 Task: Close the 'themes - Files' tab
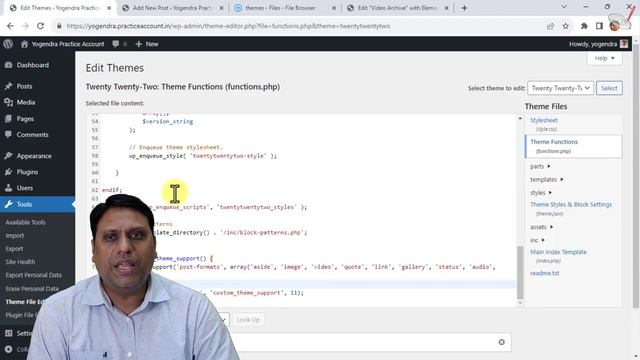click(x=333, y=8)
